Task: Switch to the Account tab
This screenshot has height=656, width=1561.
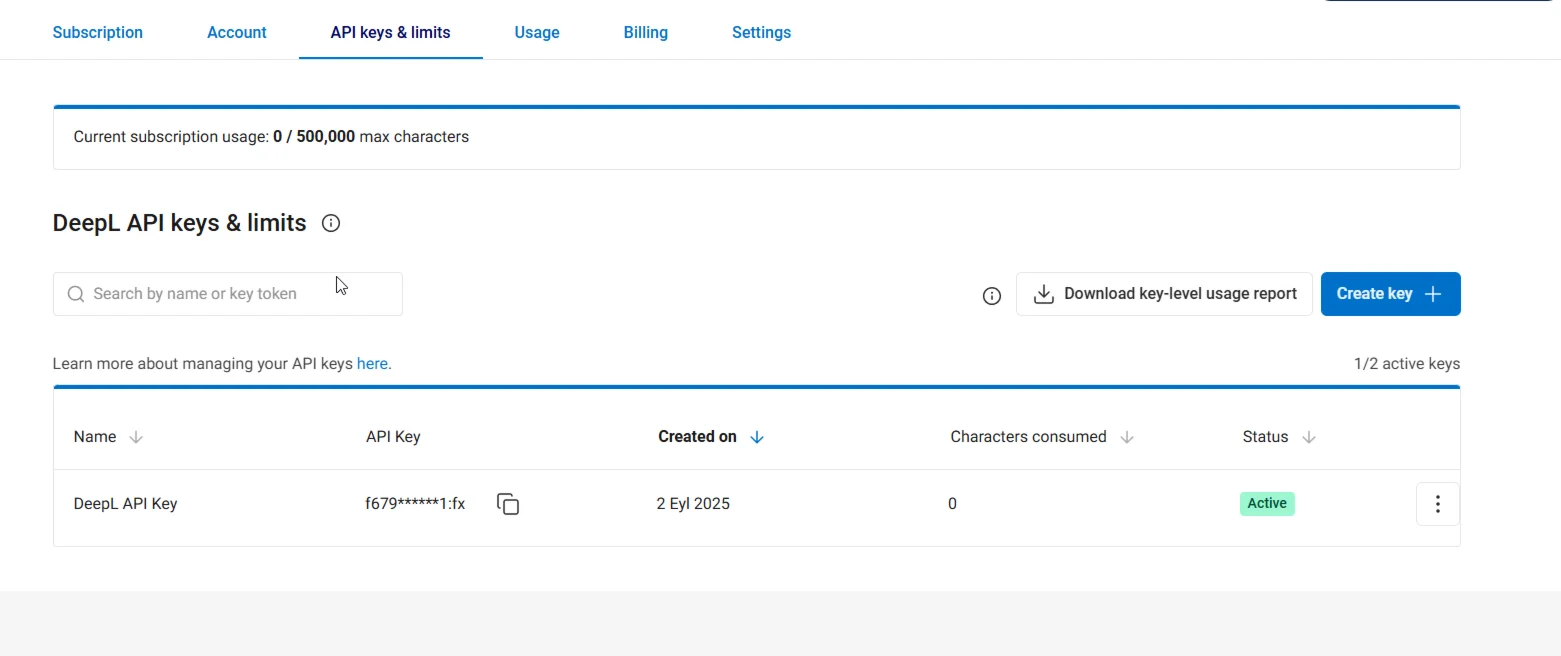Action: click(237, 33)
